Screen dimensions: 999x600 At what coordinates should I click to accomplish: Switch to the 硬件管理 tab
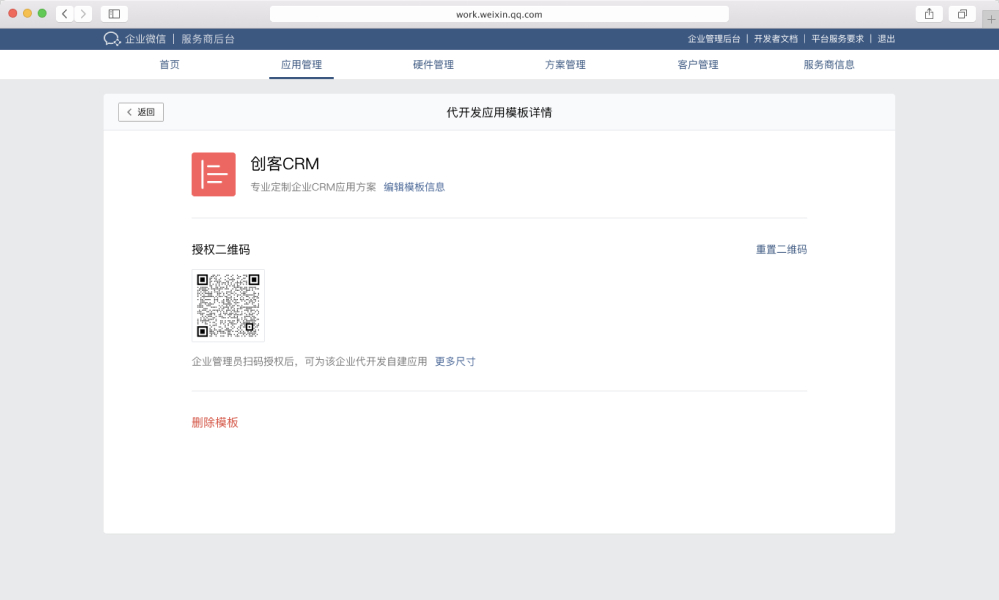[433, 64]
